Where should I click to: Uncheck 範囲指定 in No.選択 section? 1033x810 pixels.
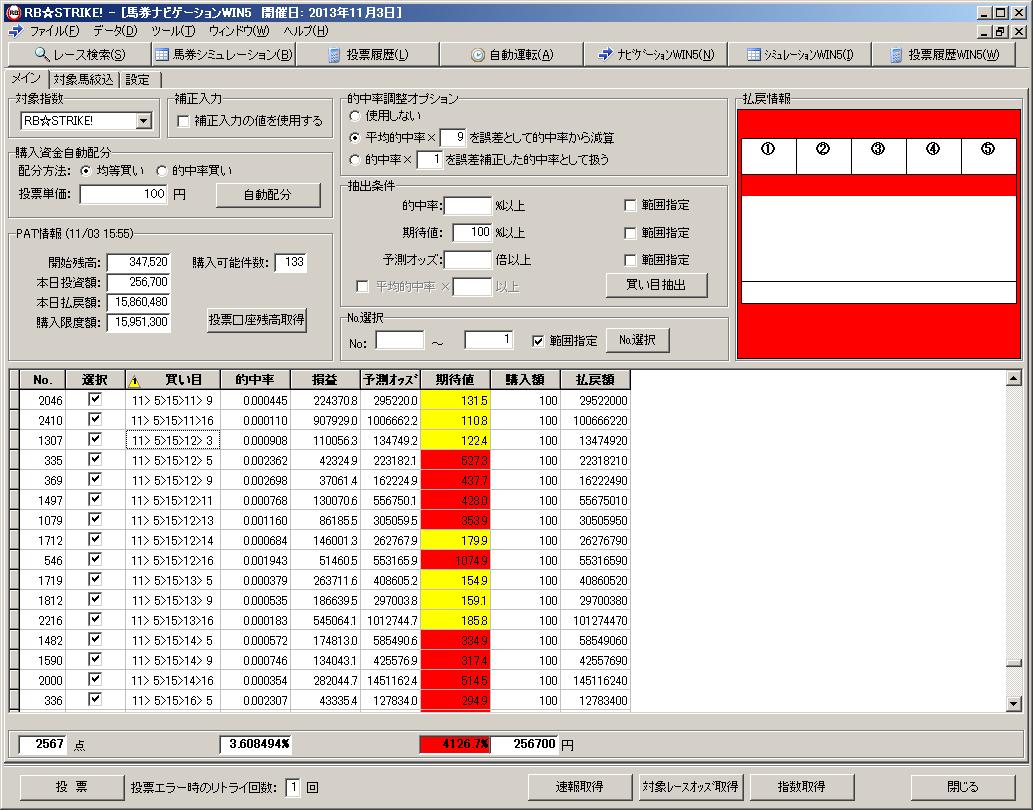click(x=538, y=340)
